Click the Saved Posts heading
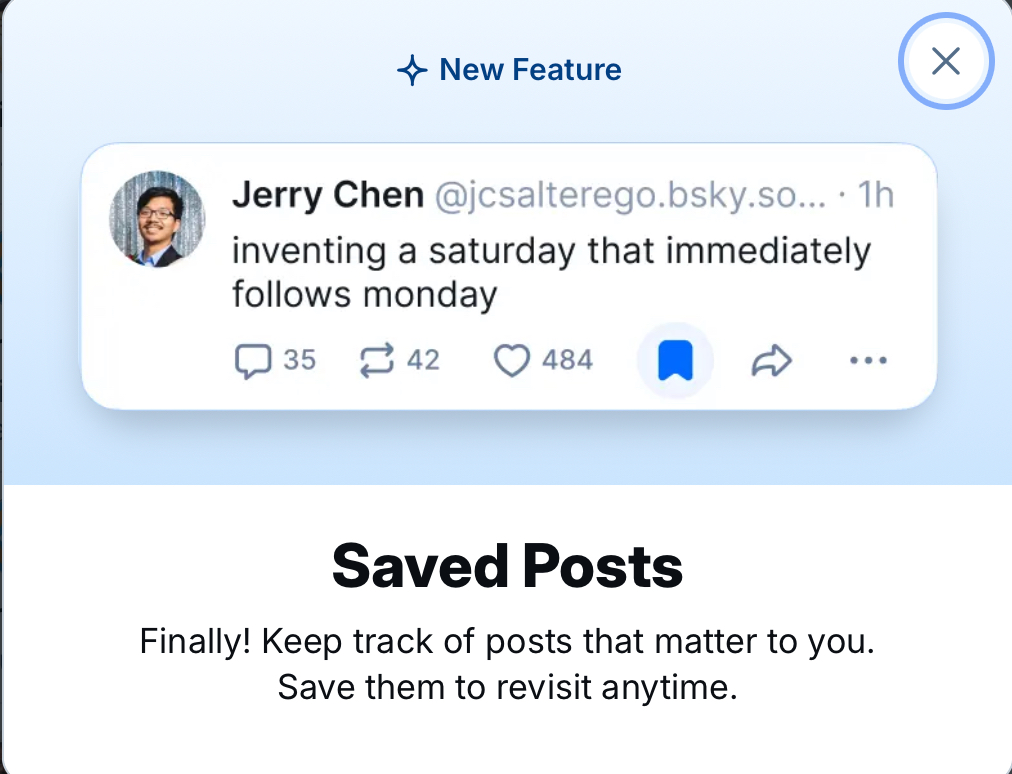 507,566
